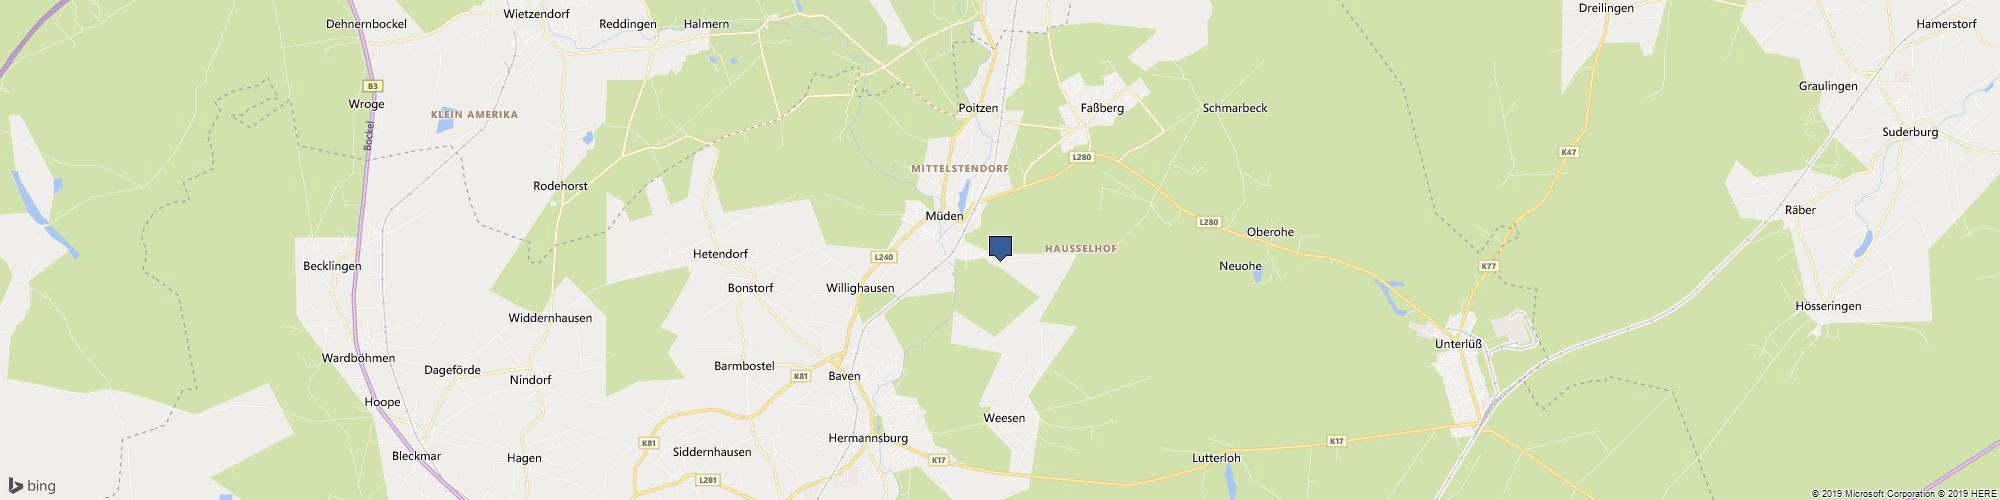Click the K77 road shield
This screenshot has width=2000, height=500.
1489,266
